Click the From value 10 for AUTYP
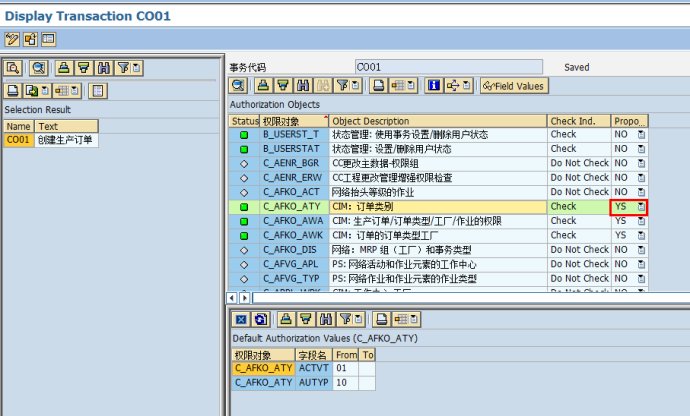690x416 pixels. [x=345, y=383]
